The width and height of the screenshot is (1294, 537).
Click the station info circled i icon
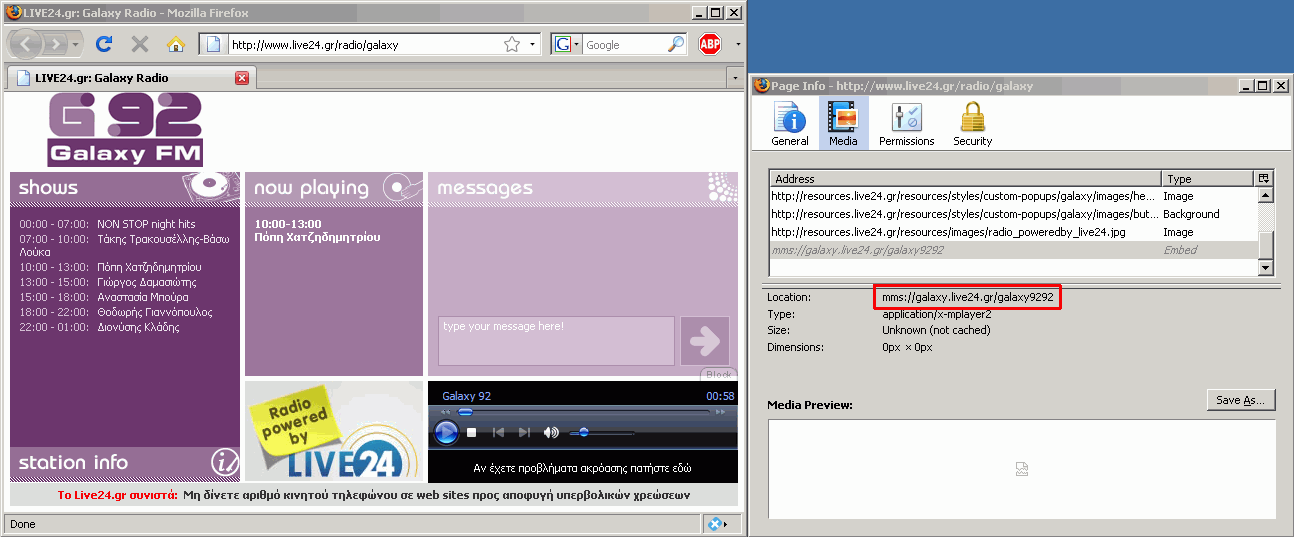(x=225, y=462)
